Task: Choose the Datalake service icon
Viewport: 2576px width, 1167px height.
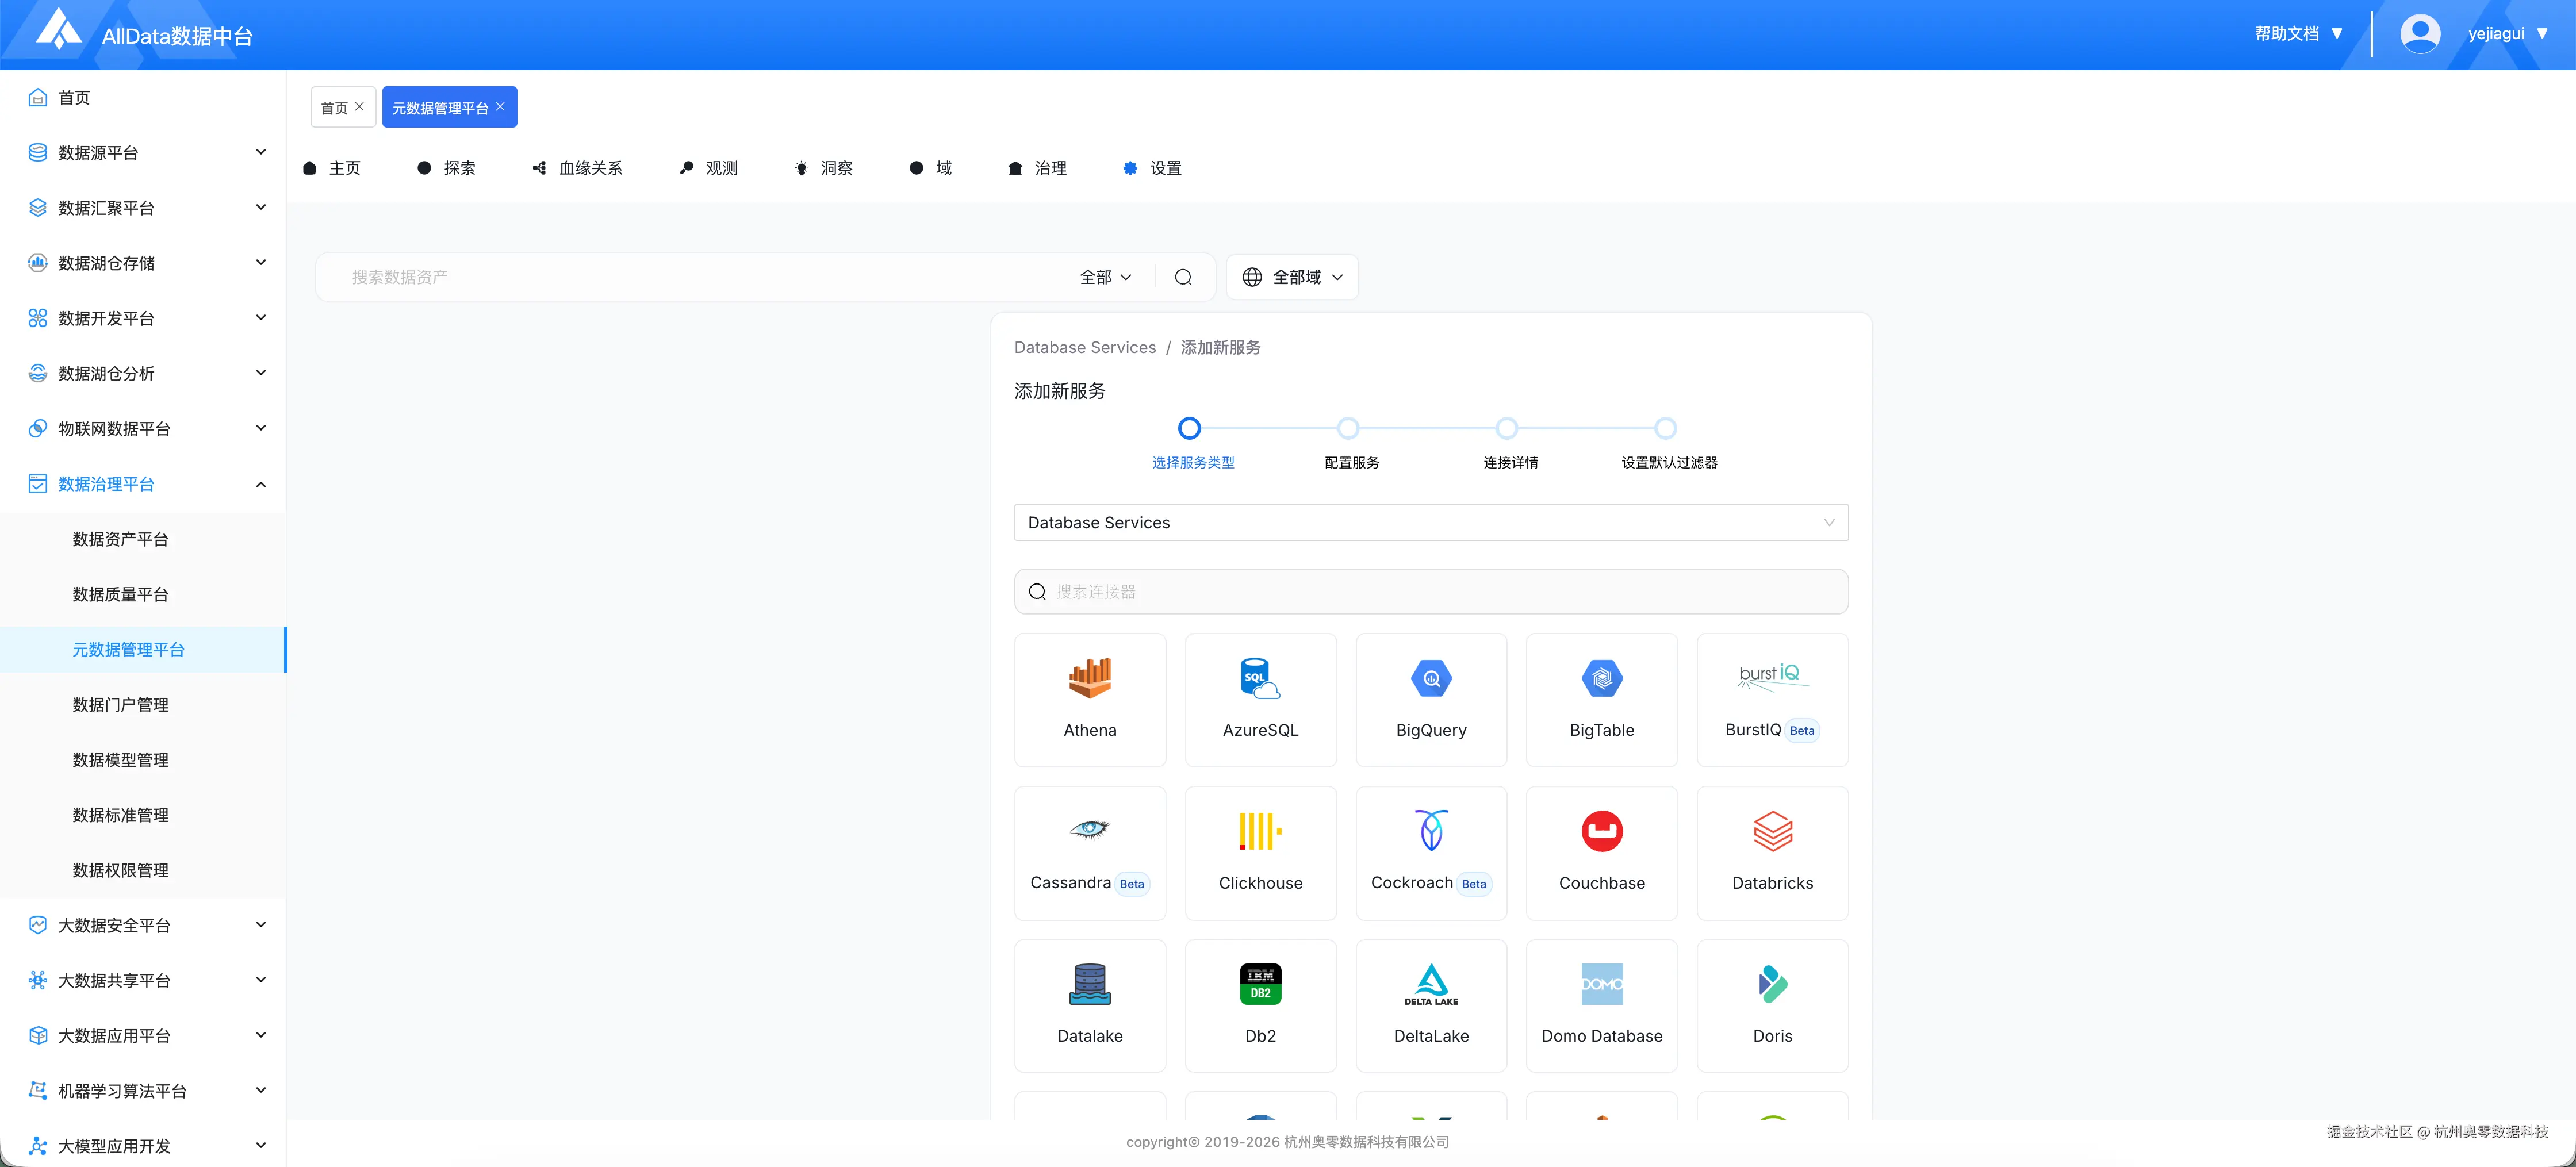Action: (1089, 984)
